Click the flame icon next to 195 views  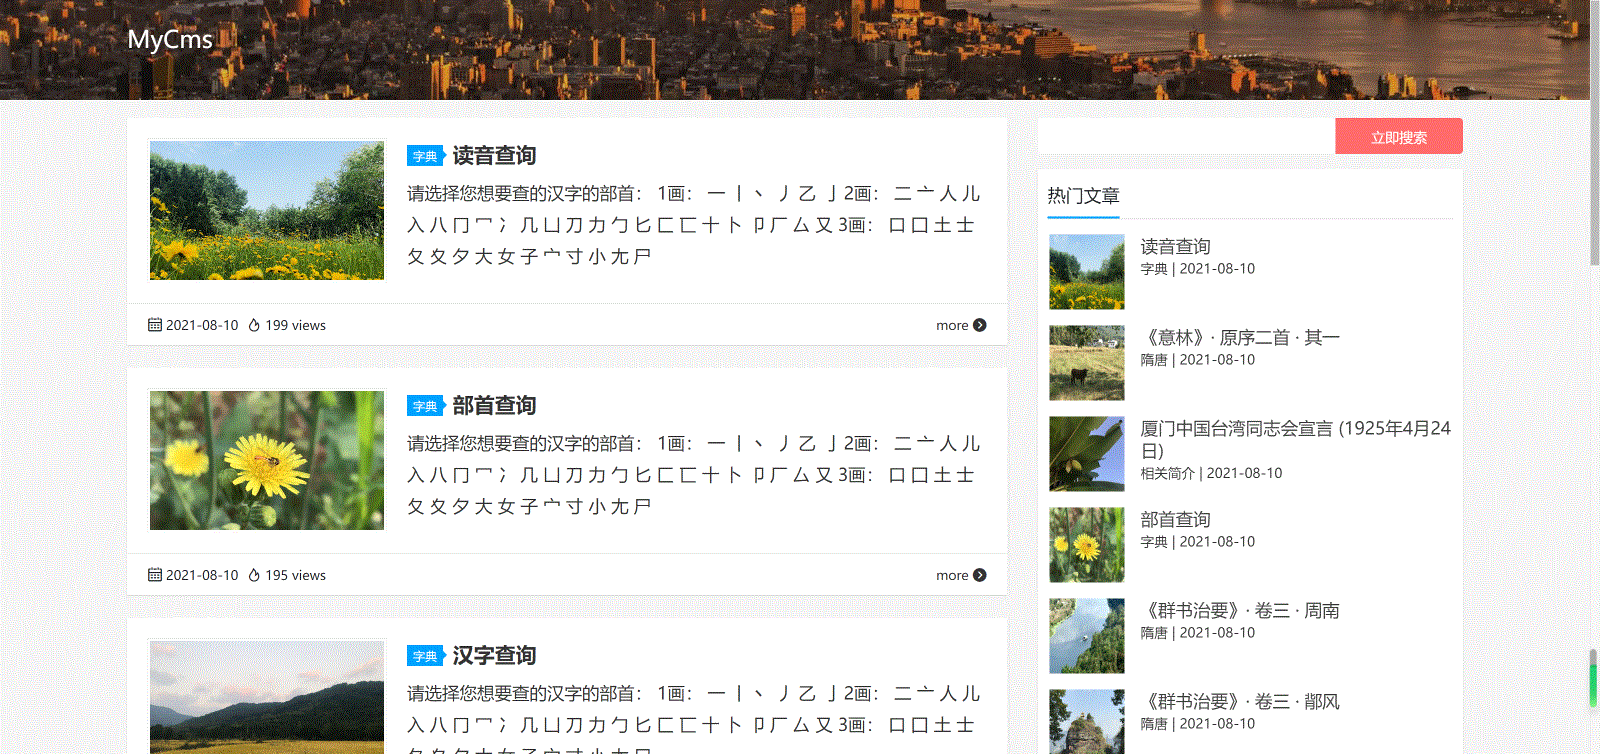pos(254,575)
